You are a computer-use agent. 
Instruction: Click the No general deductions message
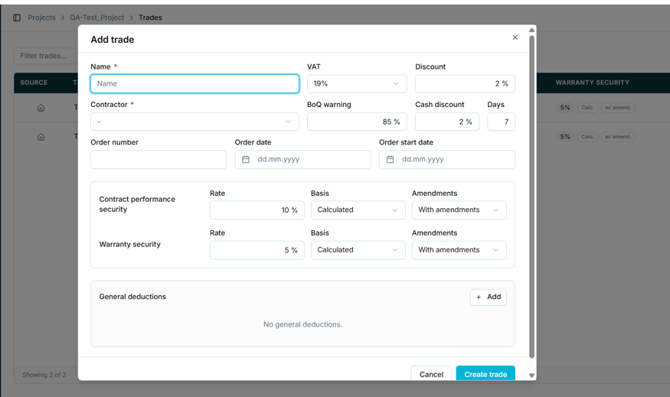303,324
